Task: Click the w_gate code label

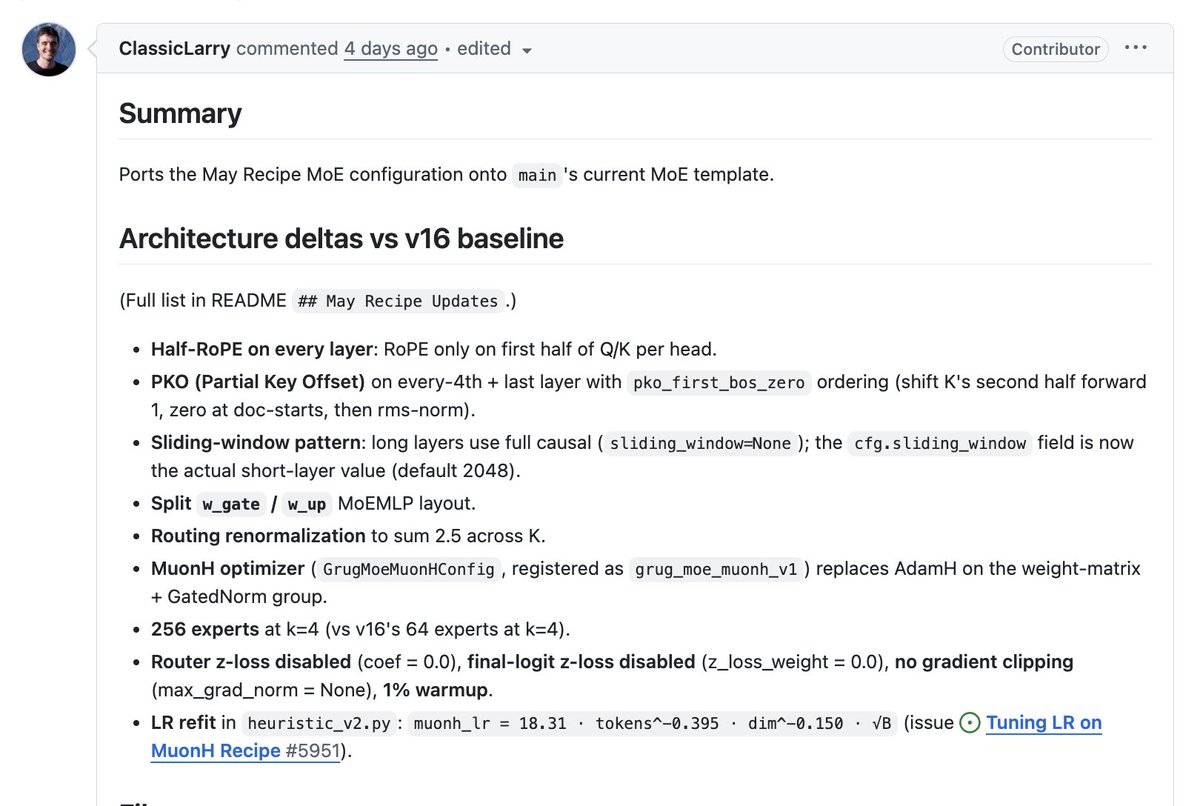Action: (x=231, y=505)
